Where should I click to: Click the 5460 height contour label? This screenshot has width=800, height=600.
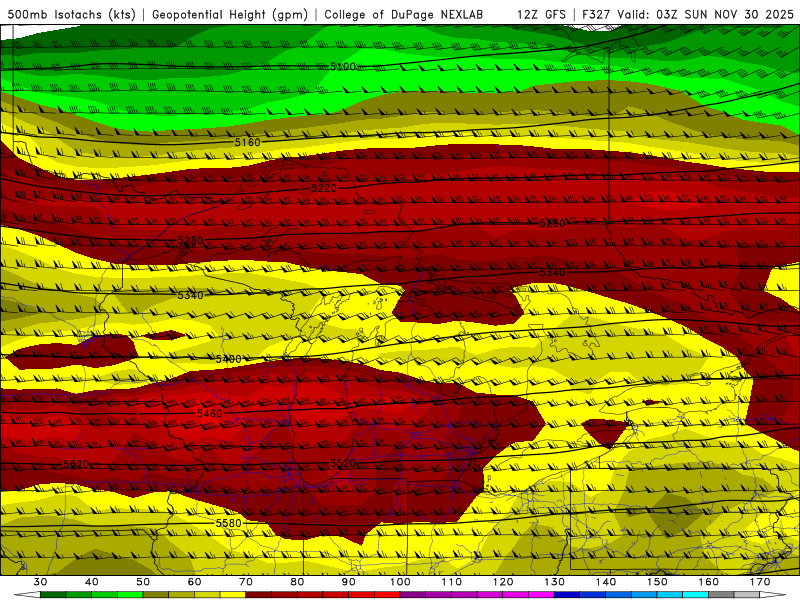210,413
